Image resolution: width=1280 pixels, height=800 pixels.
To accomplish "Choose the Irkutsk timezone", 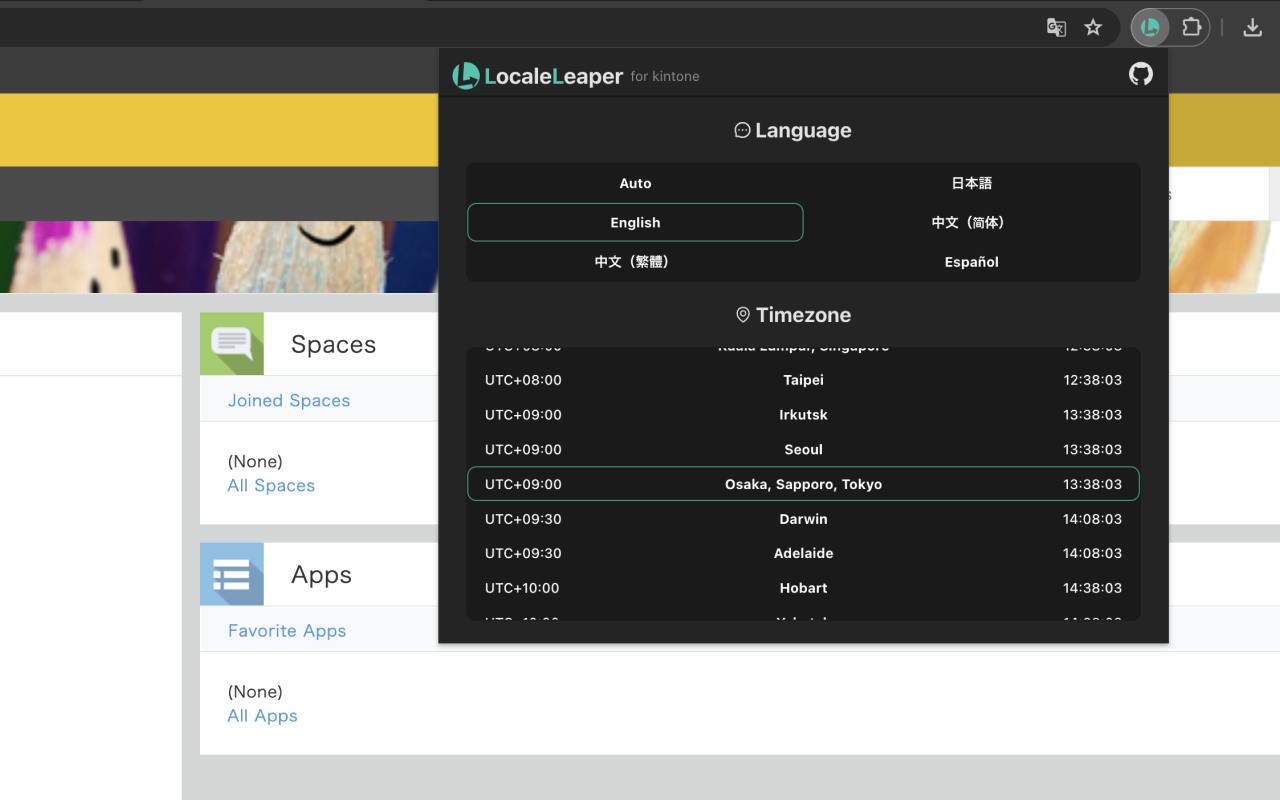I will (803, 415).
